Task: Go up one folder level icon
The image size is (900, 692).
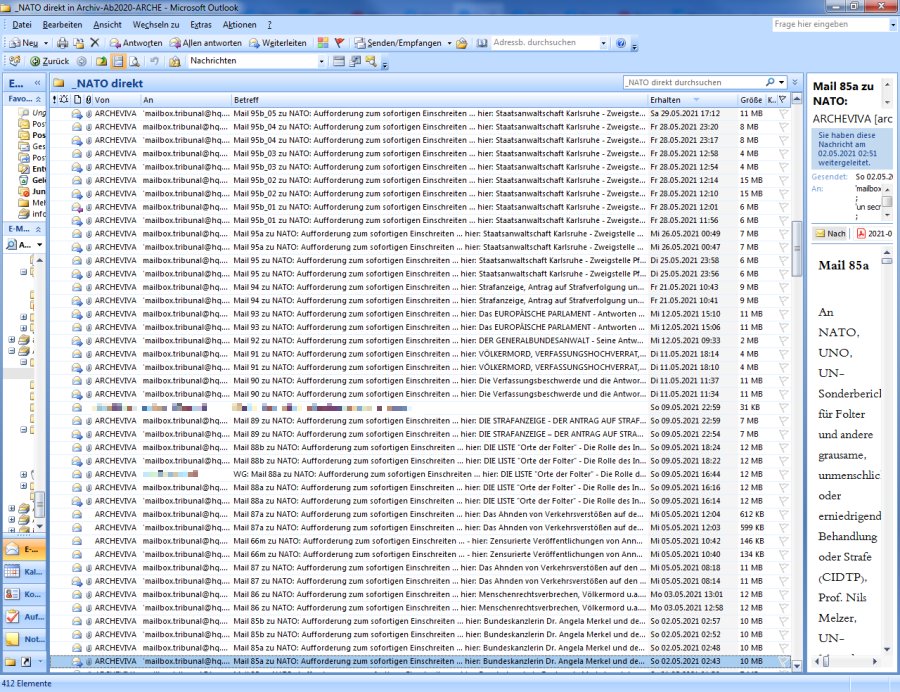Action: coord(101,61)
